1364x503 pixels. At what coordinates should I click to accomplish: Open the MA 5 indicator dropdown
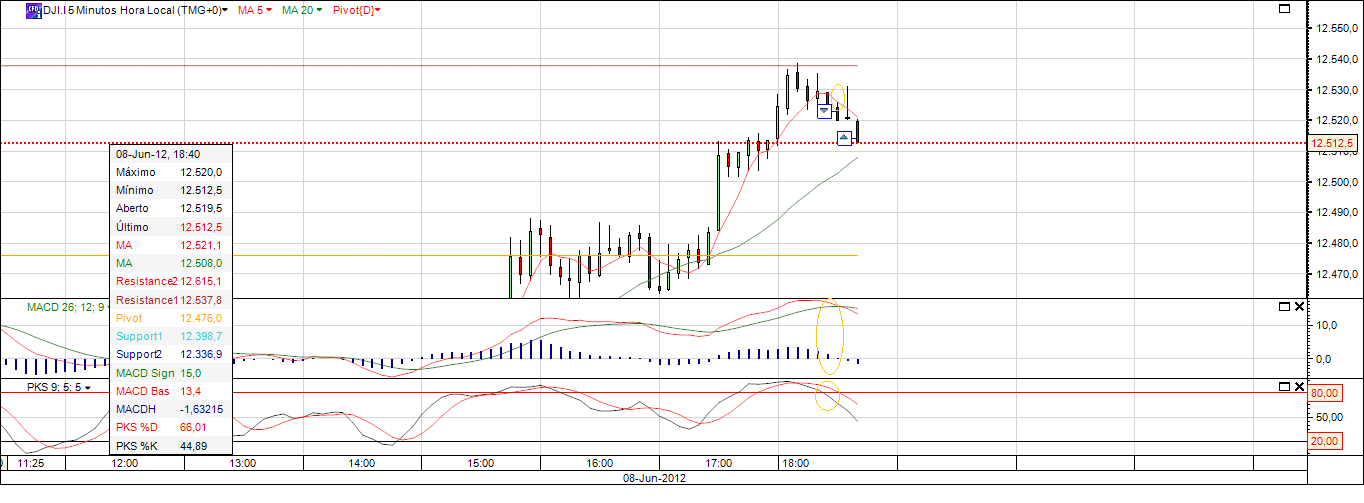pos(269,10)
